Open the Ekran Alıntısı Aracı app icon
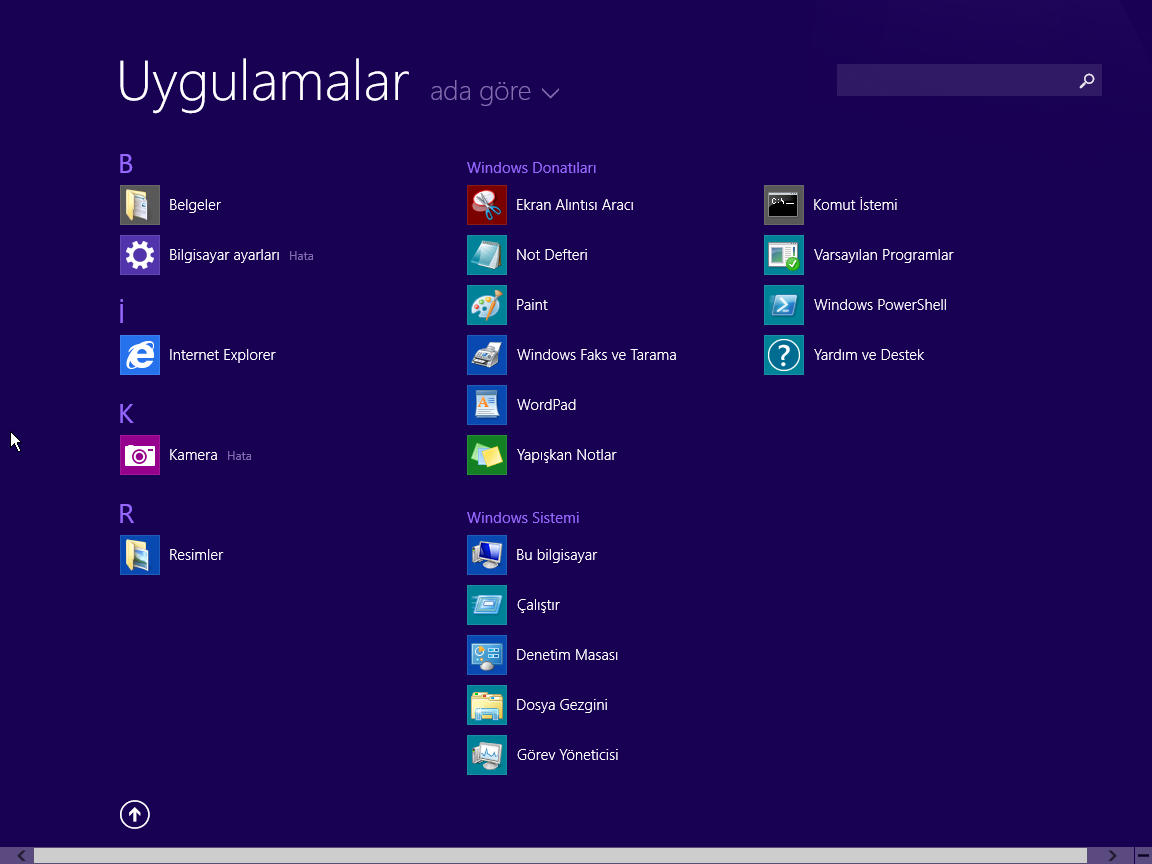The height and width of the screenshot is (864, 1152). pos(487,205)
